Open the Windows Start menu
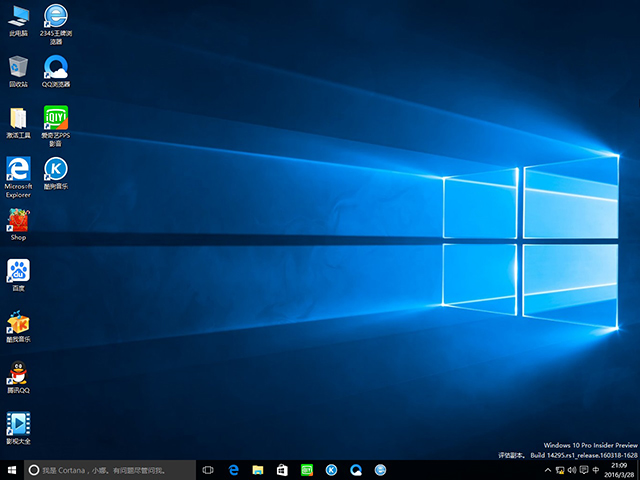640x480 pixels. (x=11, y=469)
